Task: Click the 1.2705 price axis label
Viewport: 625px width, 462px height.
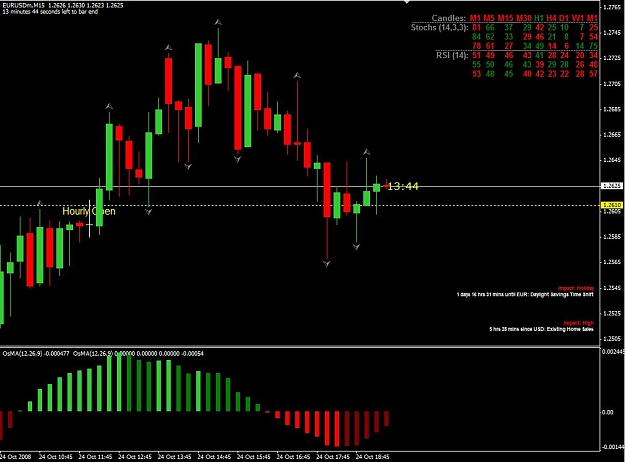Action: click(x=612, y=84)
